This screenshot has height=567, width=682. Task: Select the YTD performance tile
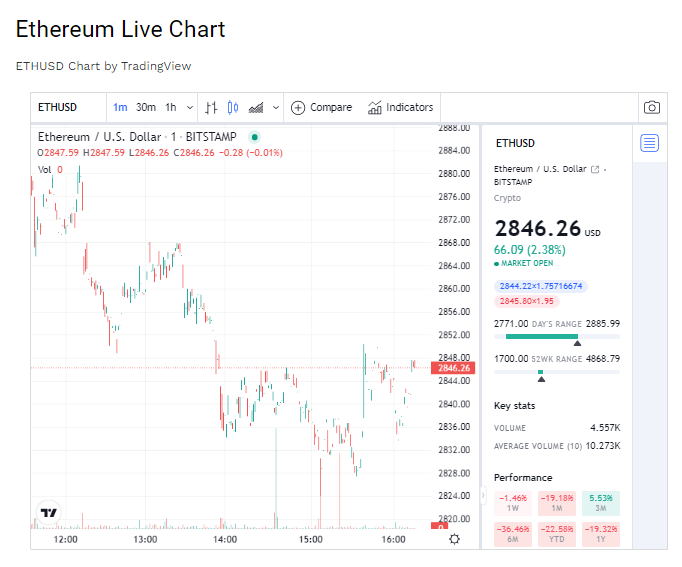557,534
